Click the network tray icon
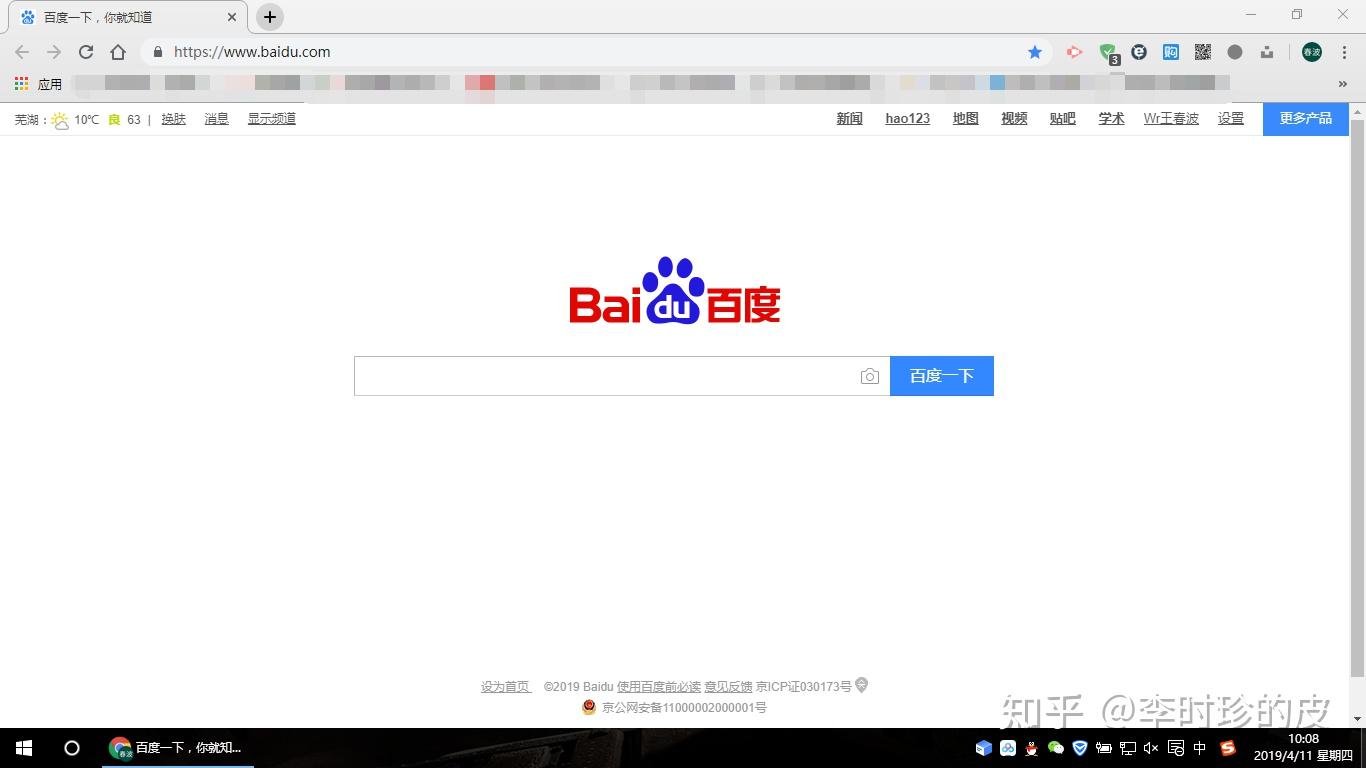The image size is (1366, 768). tap(1127, 748)
